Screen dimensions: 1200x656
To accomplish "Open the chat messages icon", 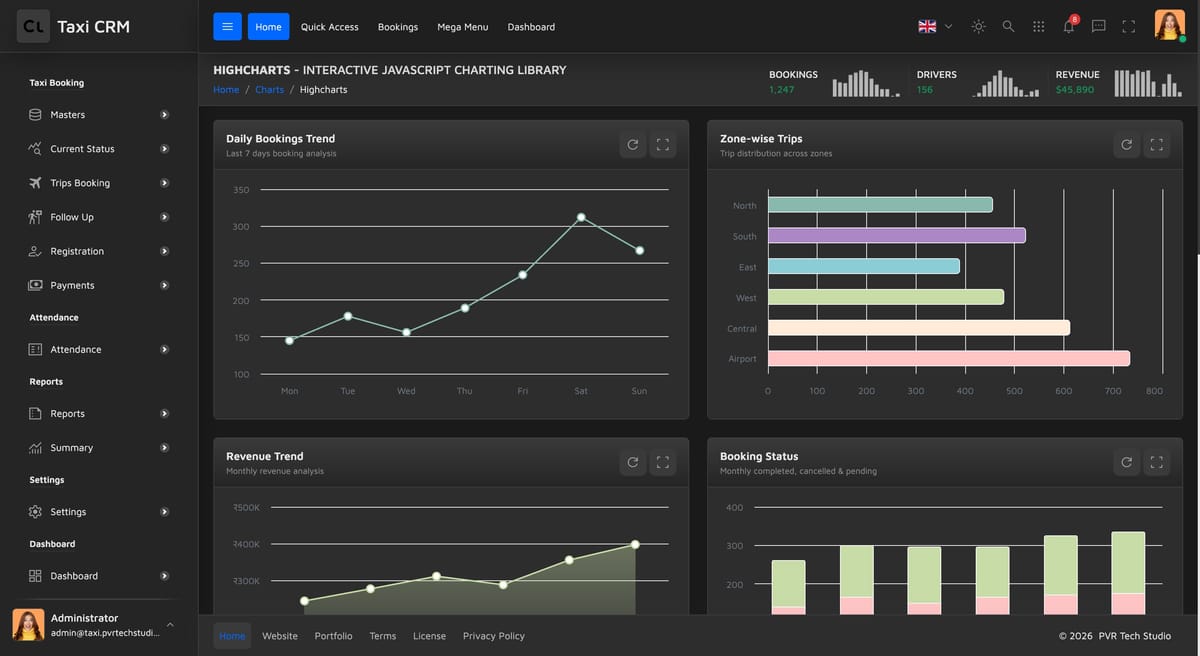I will (x=1098, y=27).
